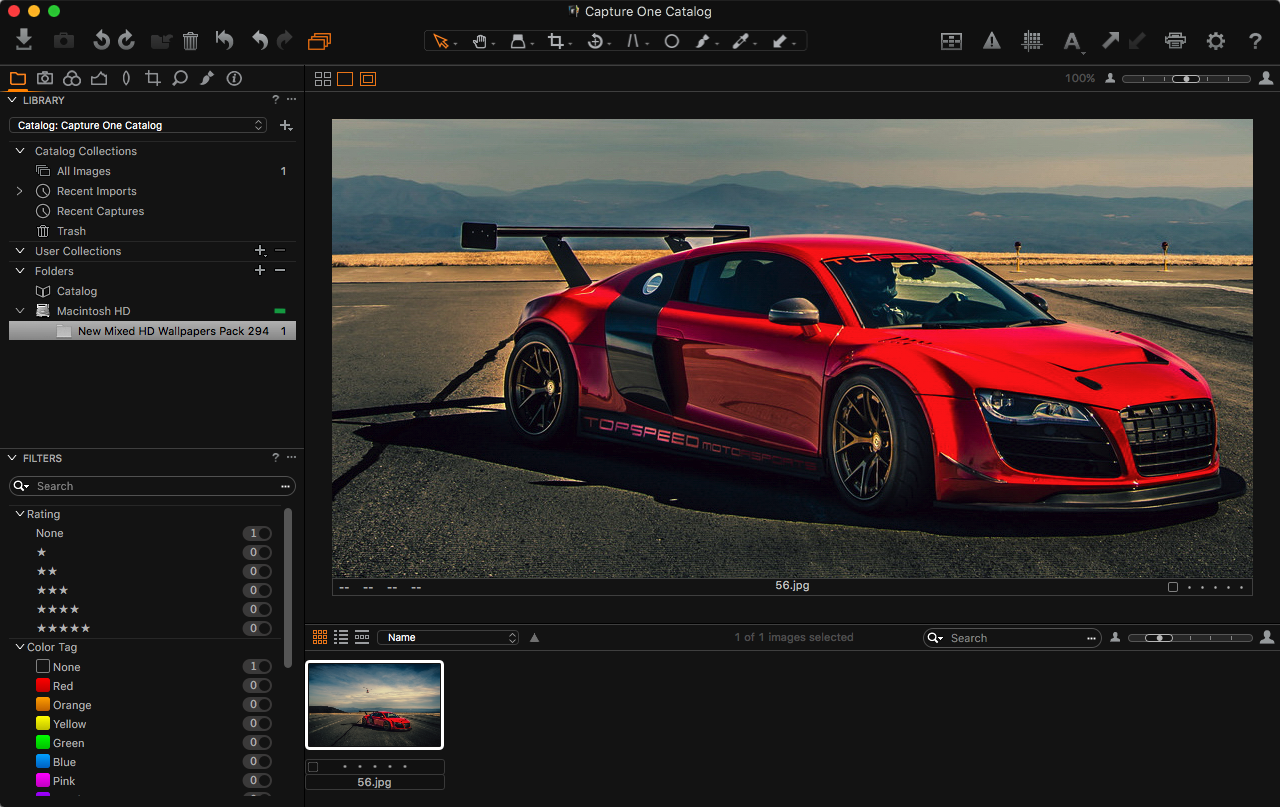Screen dimensions: 1280x807
Task: Click the camera Capture icon in top toolbar
Action: [x=64, y=41]
